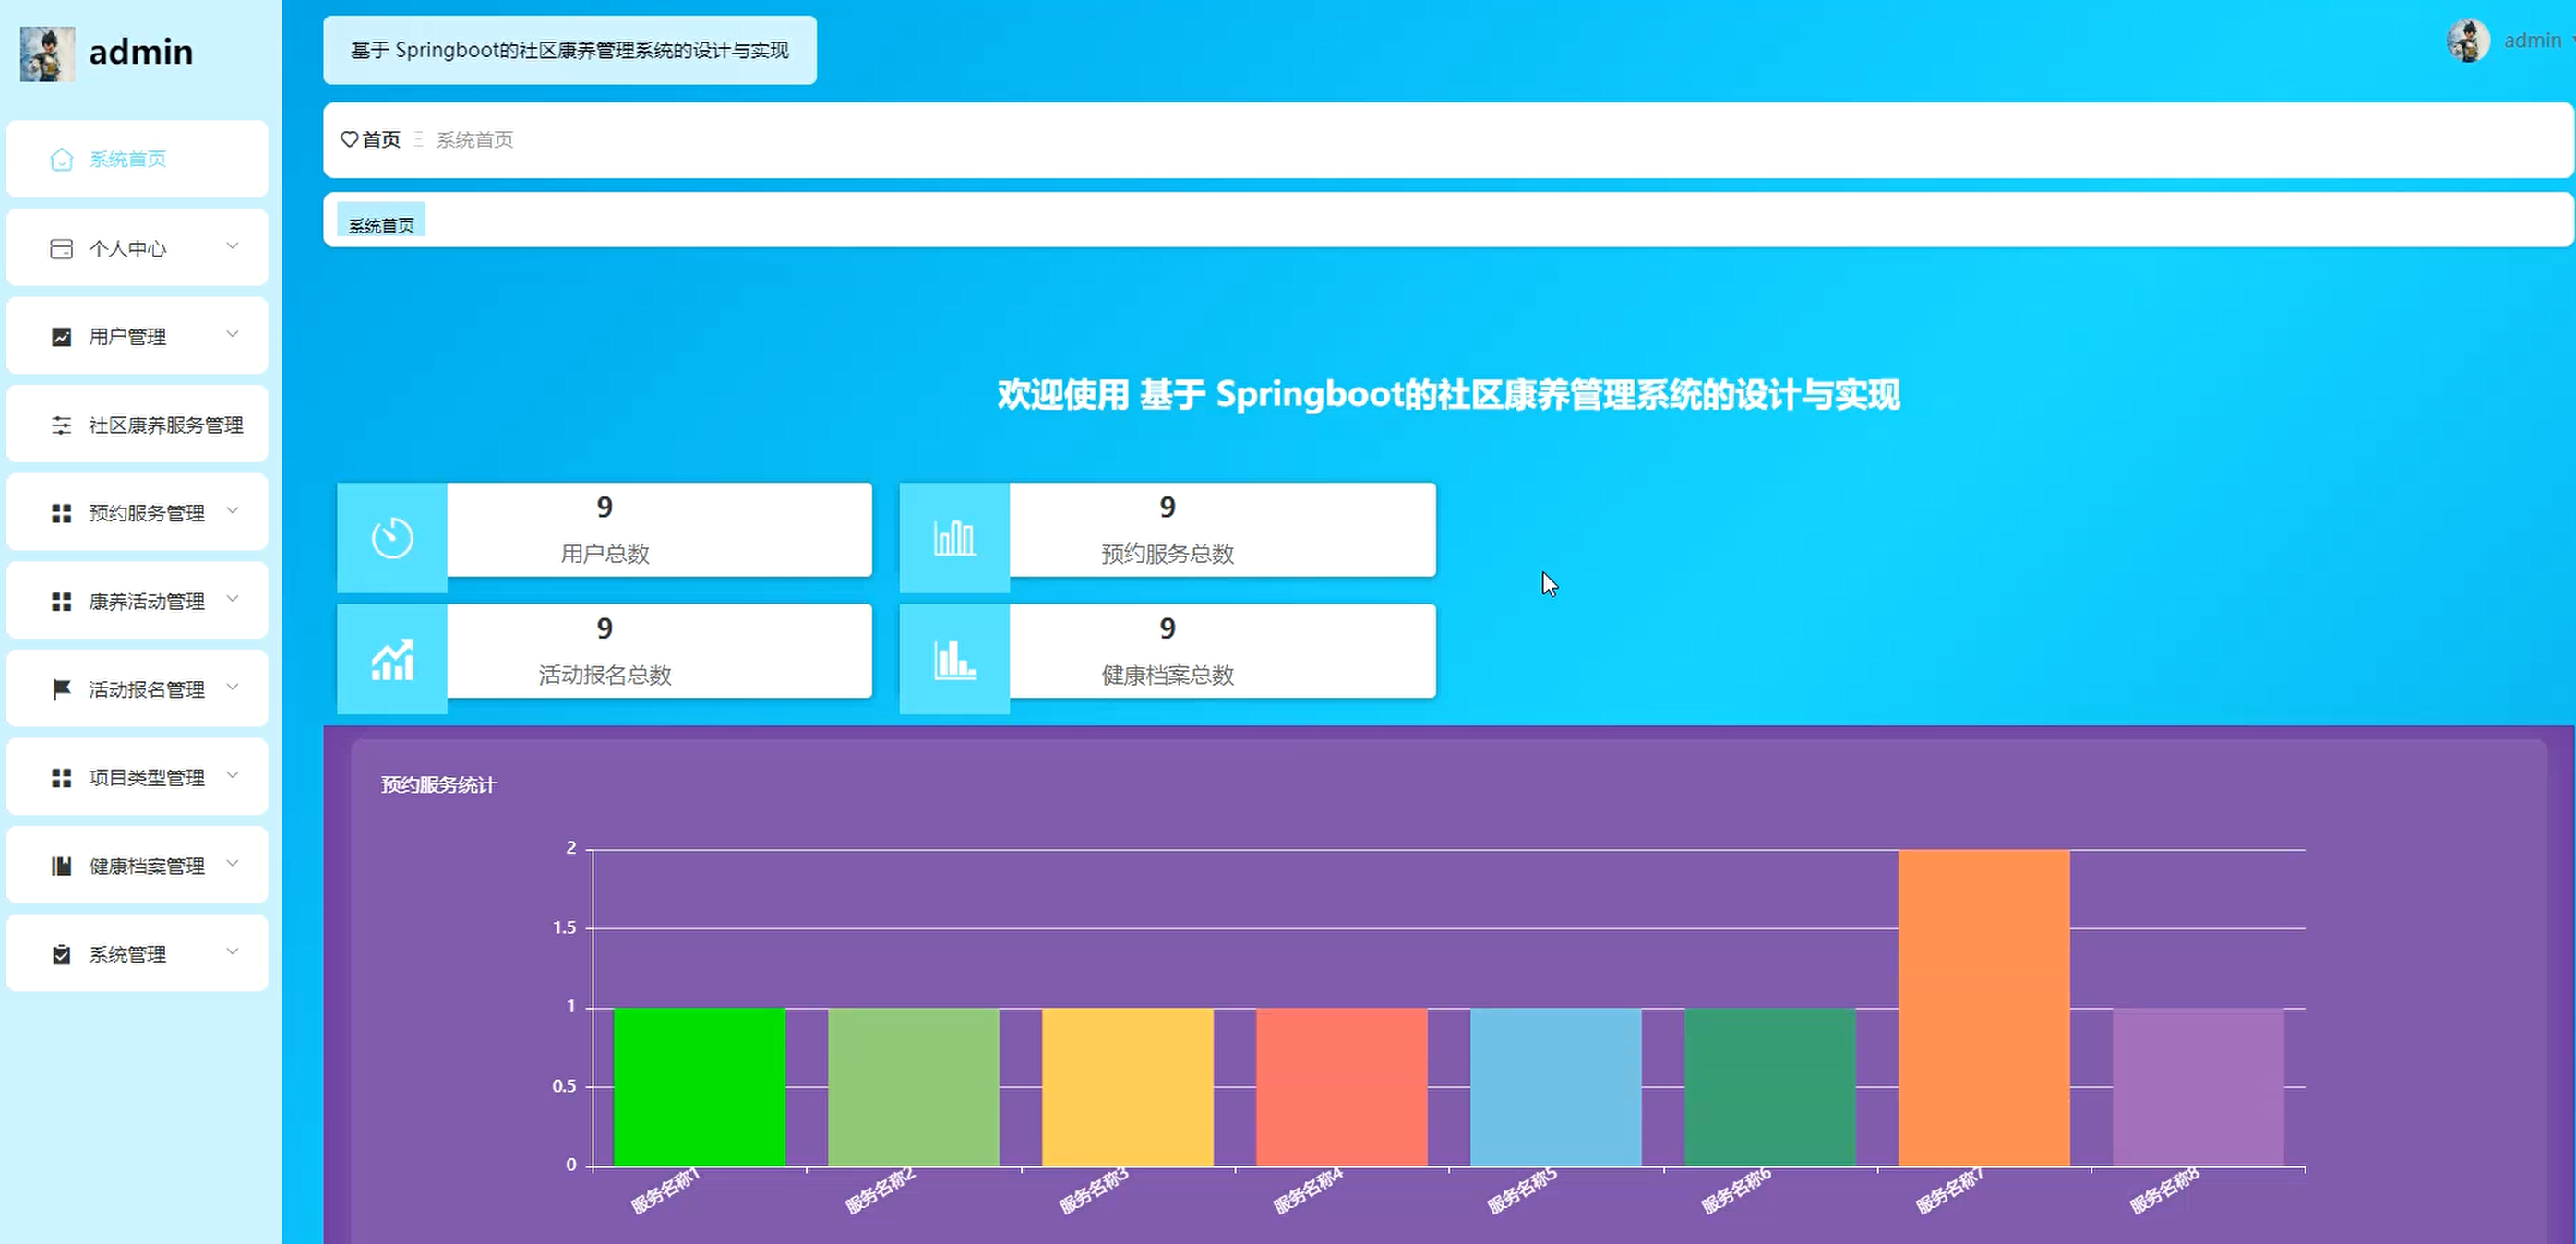This screenshot has height=1244, width=2576.
Task: Click the tall orange 服务名称7 bar
Action: pyautogui.click(x=1984, y=1008)
